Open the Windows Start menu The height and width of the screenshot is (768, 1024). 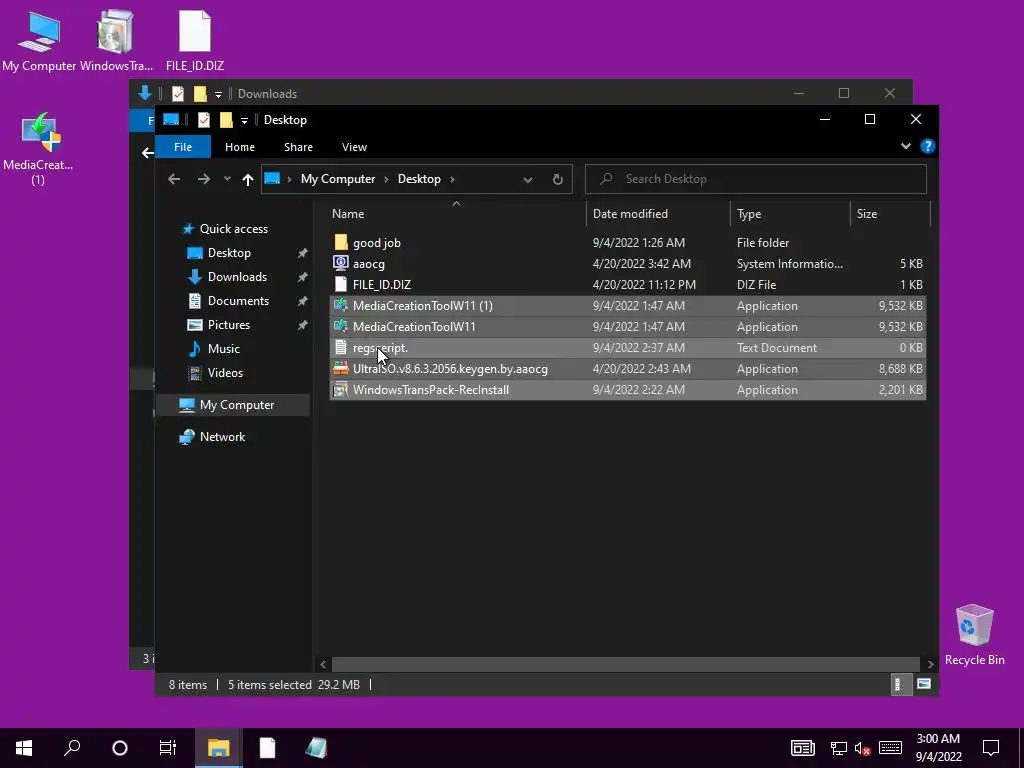(x=24, y=748)
